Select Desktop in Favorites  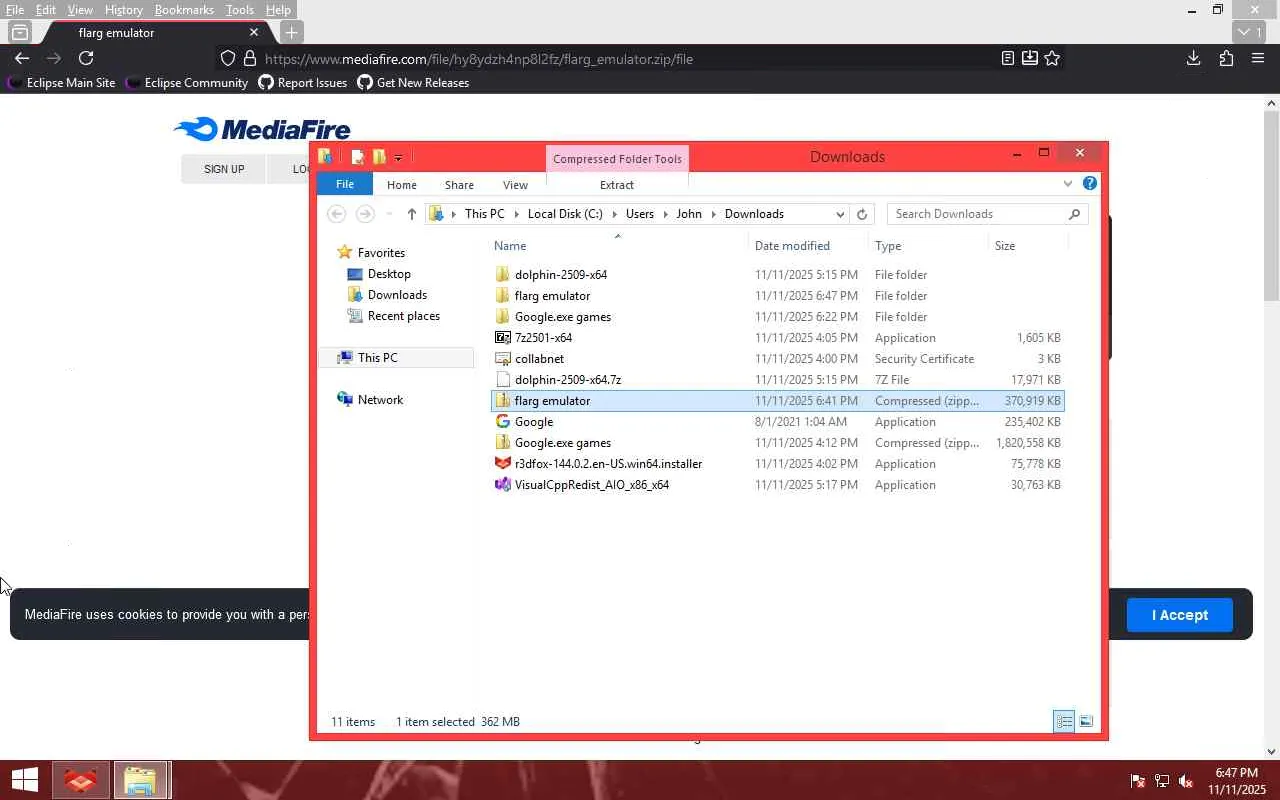click(389, 274)
